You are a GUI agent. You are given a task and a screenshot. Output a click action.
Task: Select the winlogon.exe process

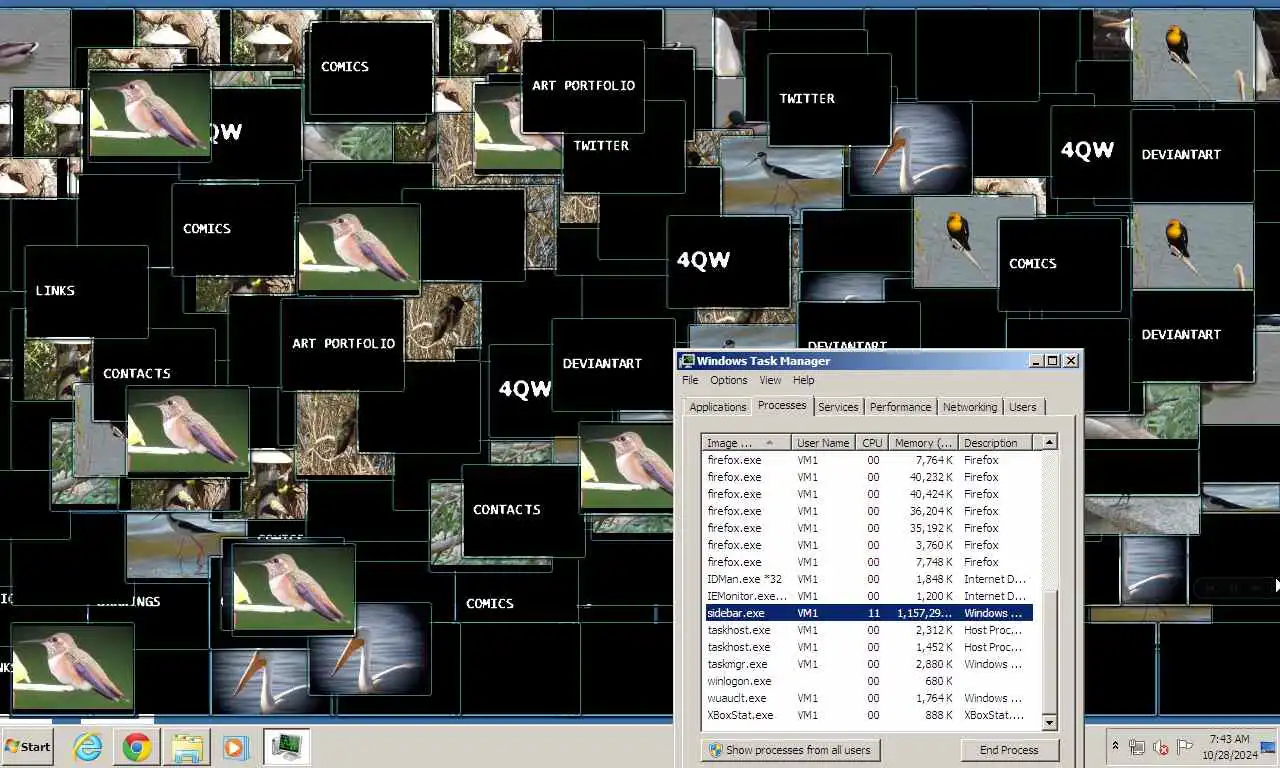(x=868, y=681)
